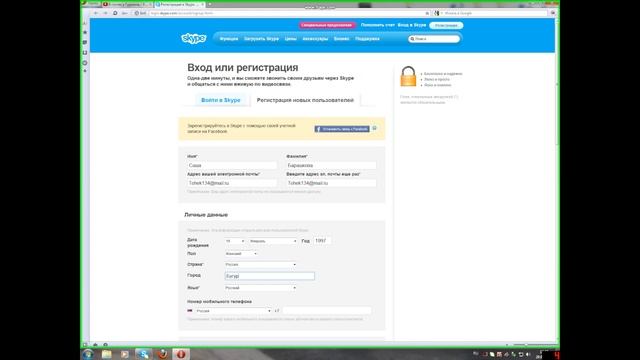
Task: Open the 'Цены' navigation item
Action: coord(291,39)
